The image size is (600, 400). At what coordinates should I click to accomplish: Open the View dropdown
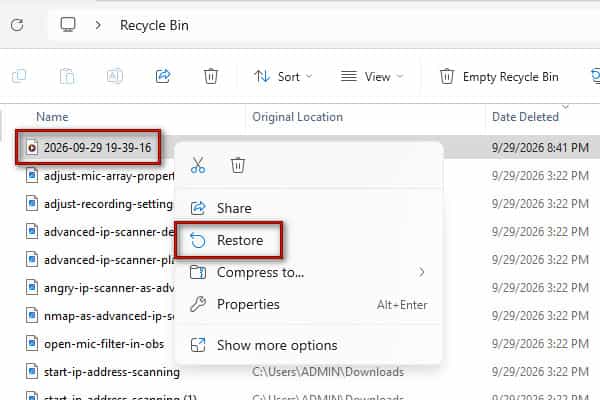372,77
